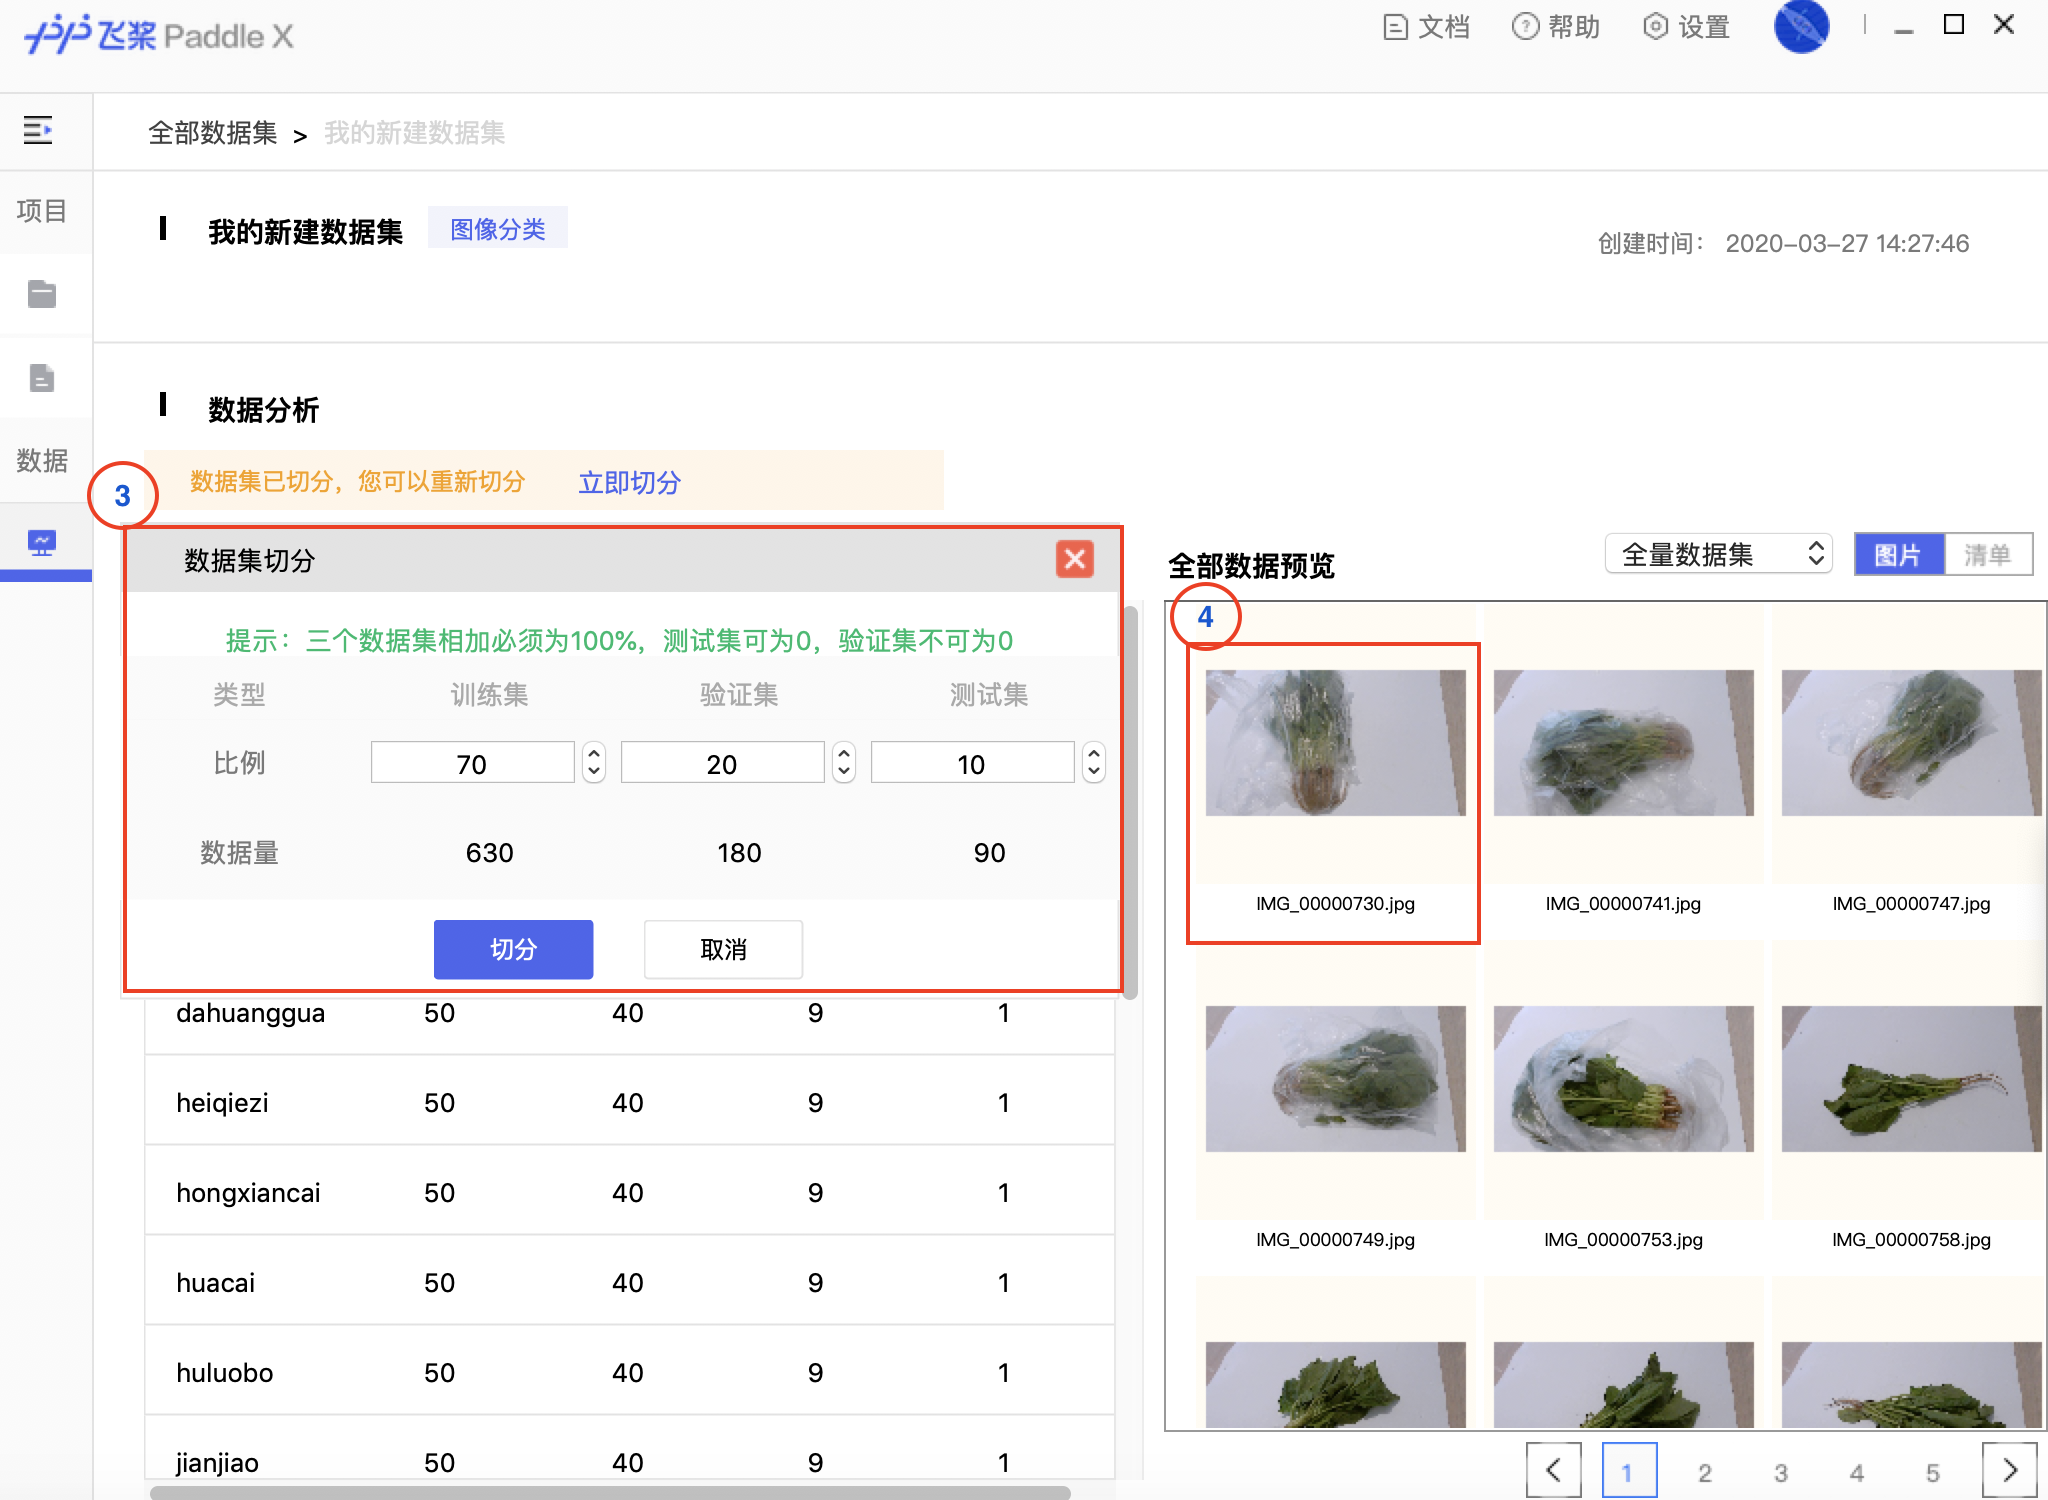Viewport: 2048px width, 1500px height.
Task: Increment training set percentage stepper up
Action: pyautogui.click(x=596, y=752)
